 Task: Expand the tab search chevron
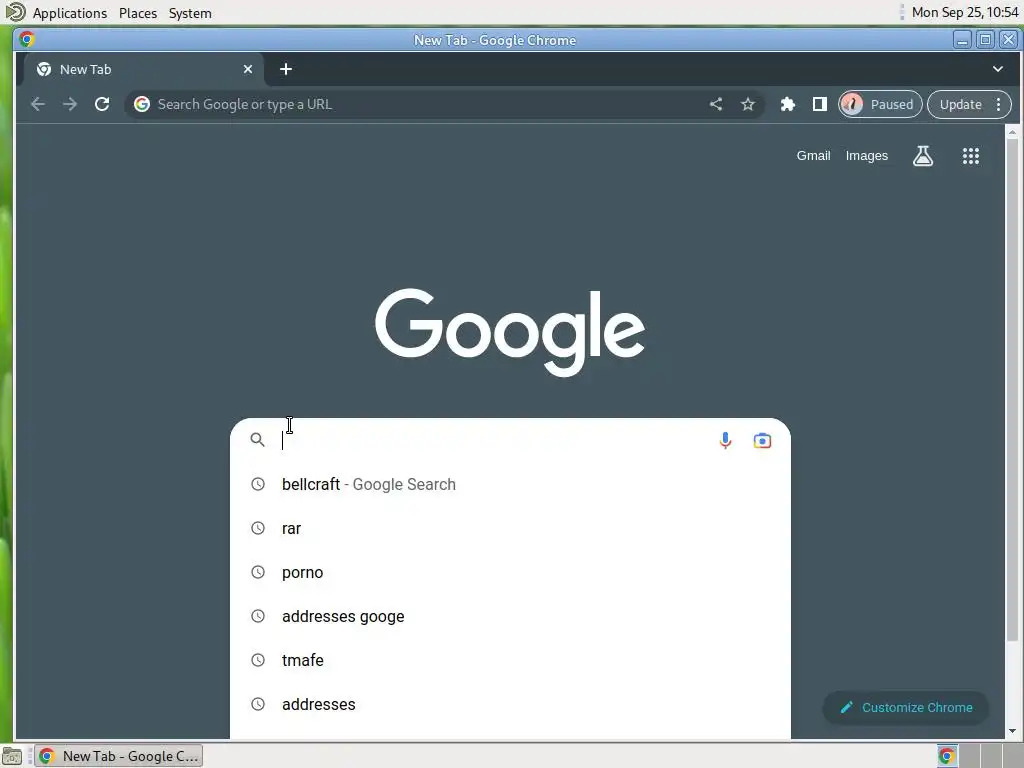click(x=997, y=69)
